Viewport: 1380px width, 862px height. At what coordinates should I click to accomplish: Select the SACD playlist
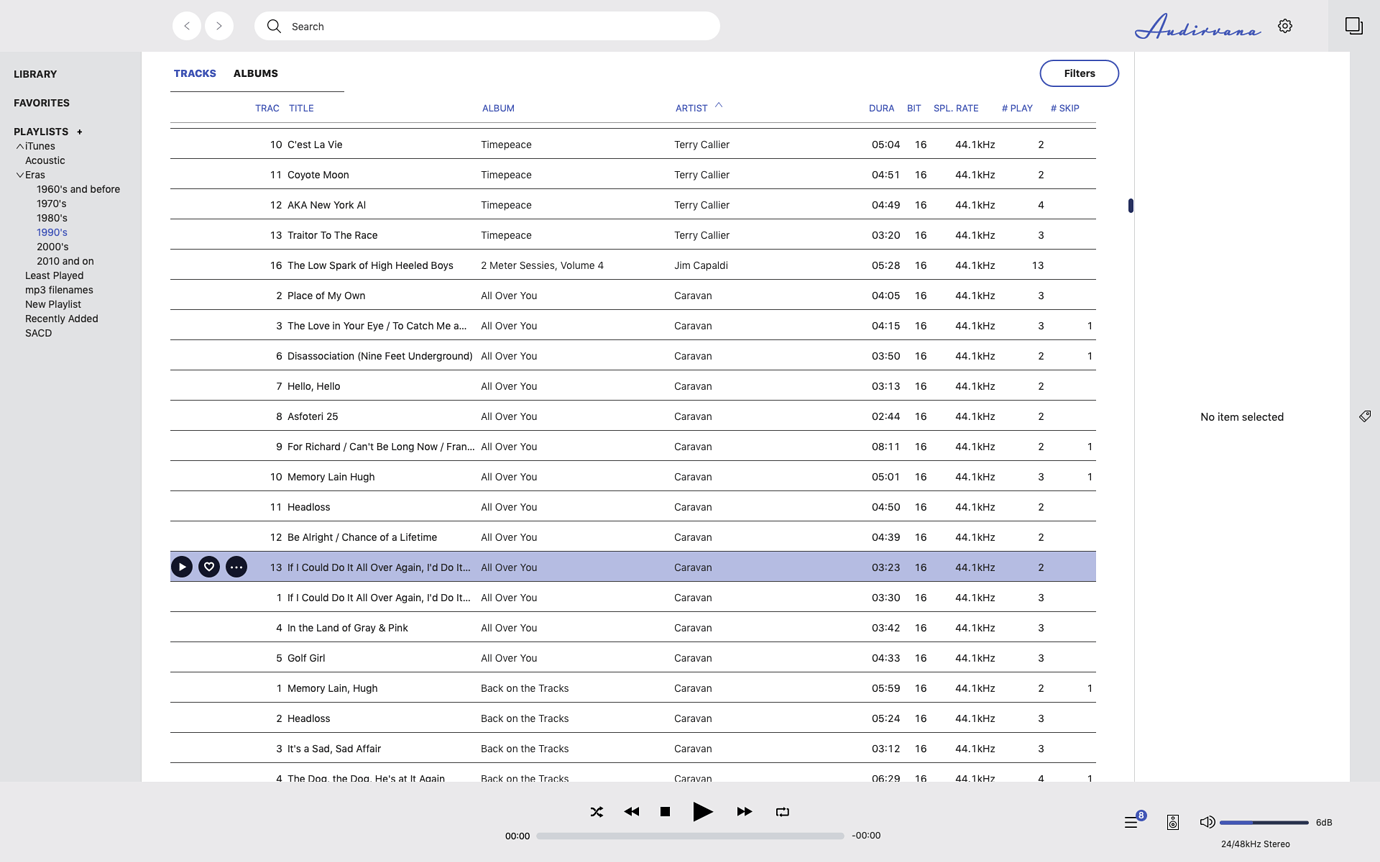38,333
